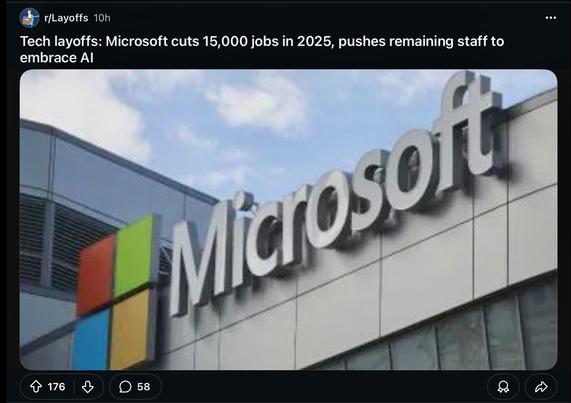The width and height of the screenshot is (571, 403).
Task: Upvote the Microsoft layoffs post
Action: click(x=36, y=386)
